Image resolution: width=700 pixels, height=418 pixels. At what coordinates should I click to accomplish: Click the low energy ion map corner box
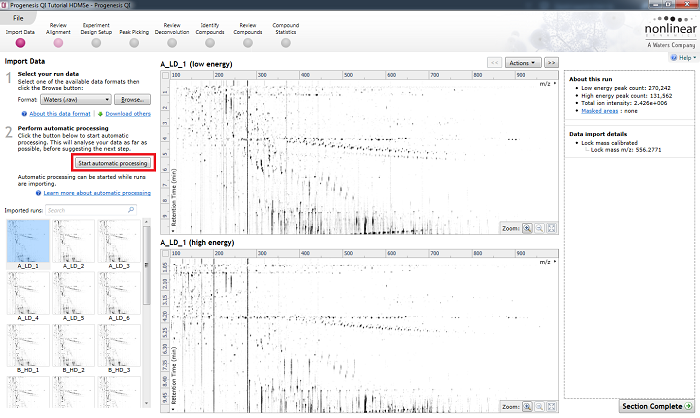165,75
